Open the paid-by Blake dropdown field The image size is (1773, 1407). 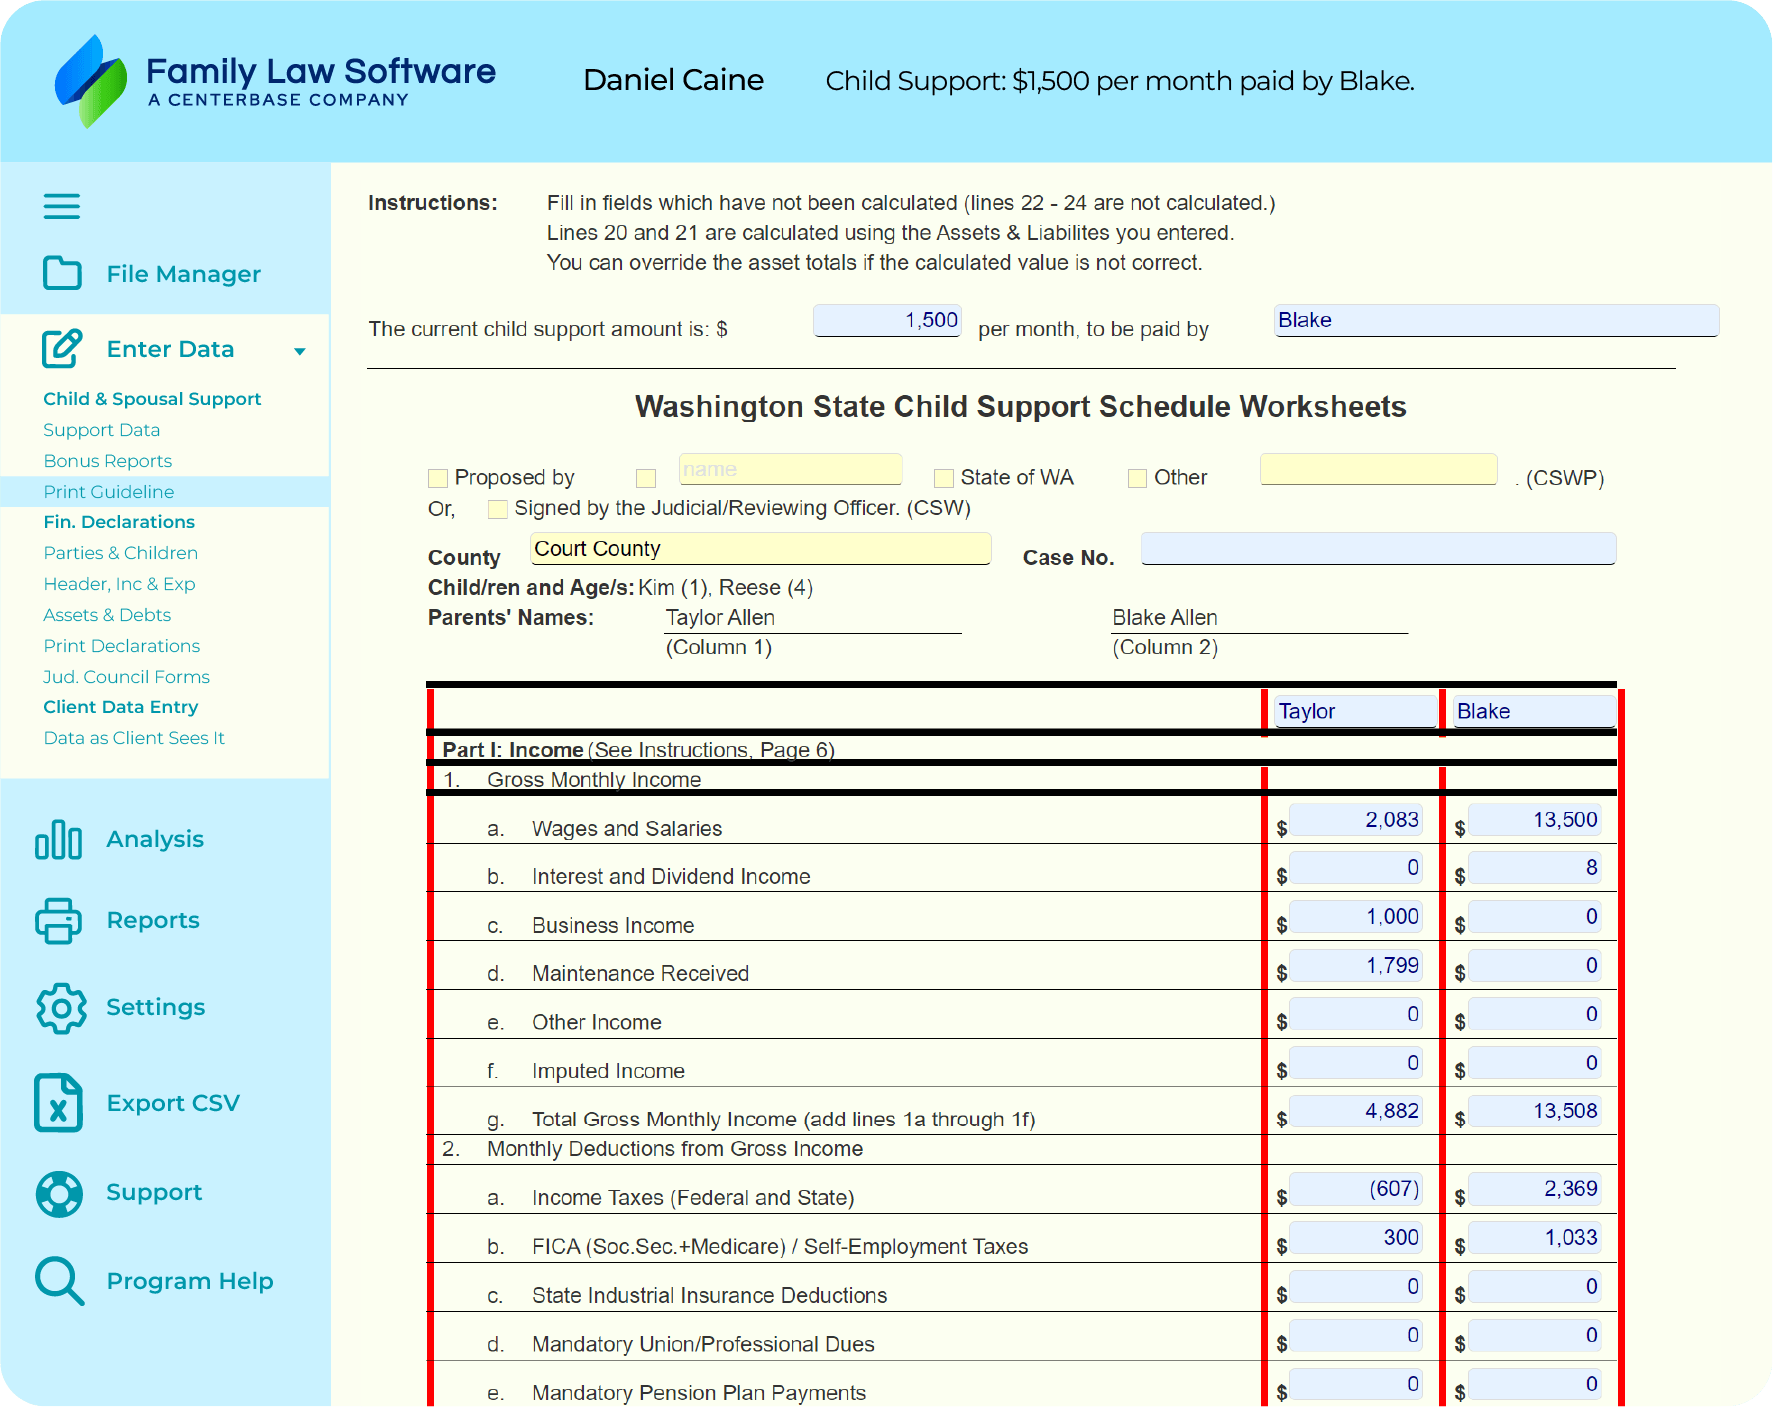[1495, 320]
